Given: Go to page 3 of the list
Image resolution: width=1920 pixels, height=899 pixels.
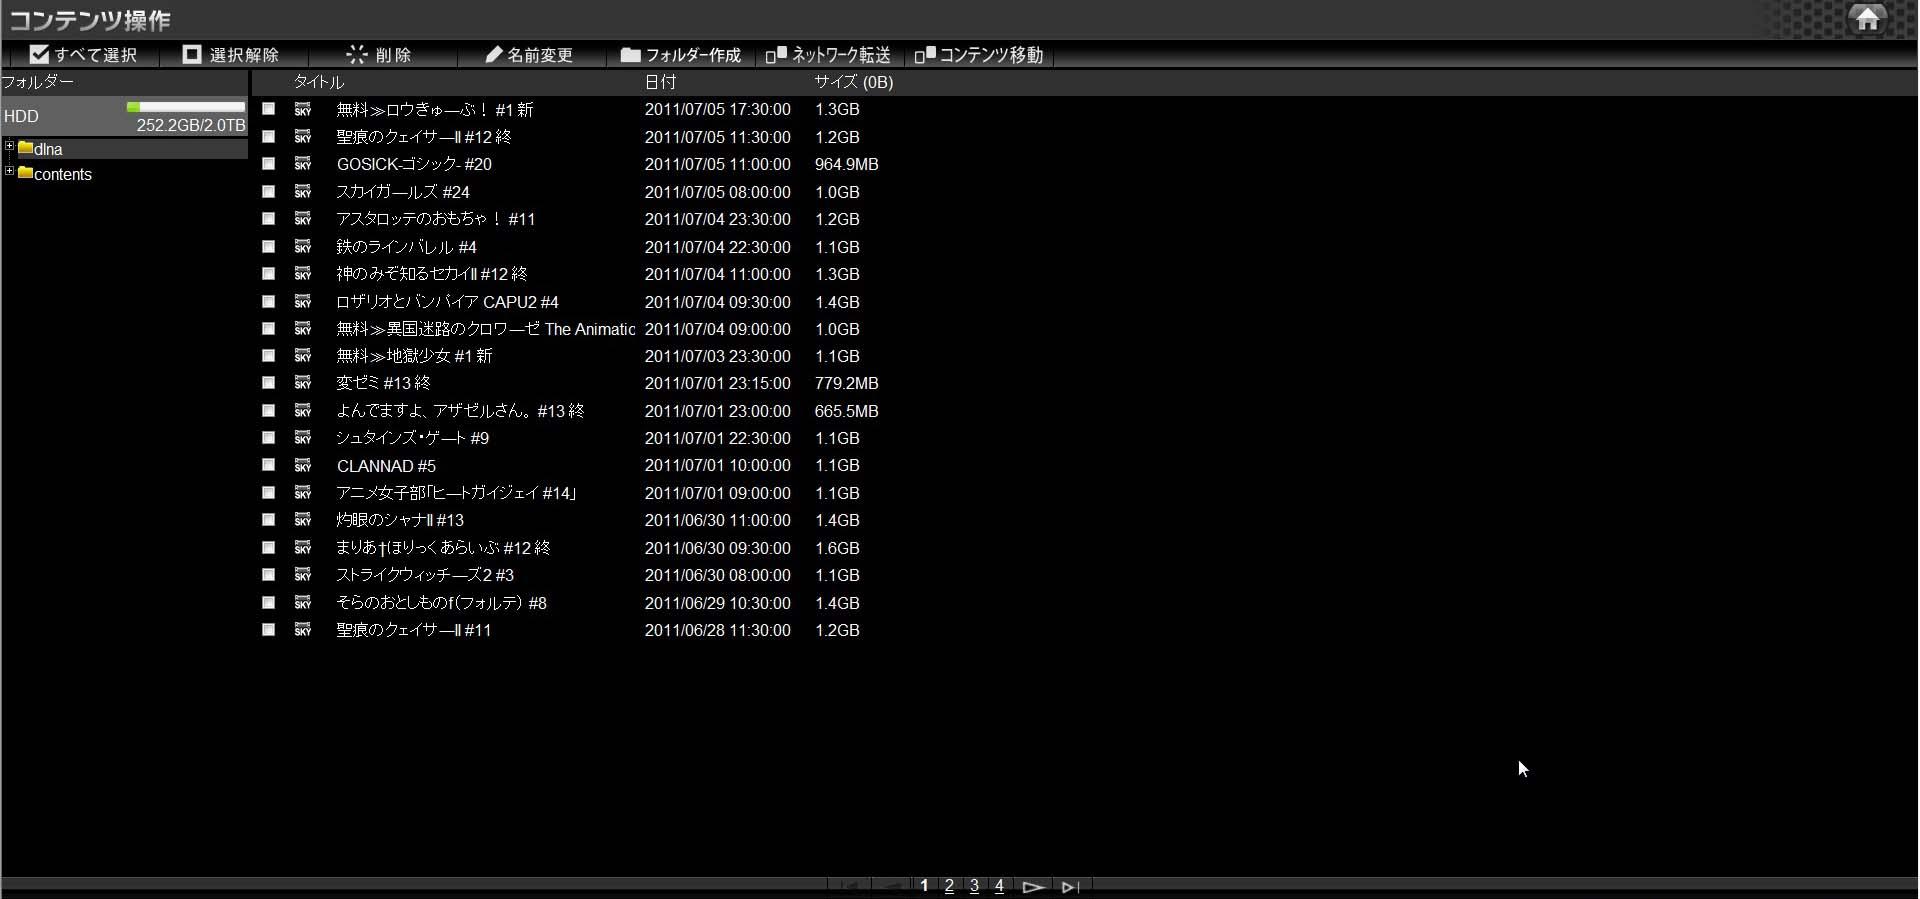Looking at the screenshot, I should (x=974, y=886).
